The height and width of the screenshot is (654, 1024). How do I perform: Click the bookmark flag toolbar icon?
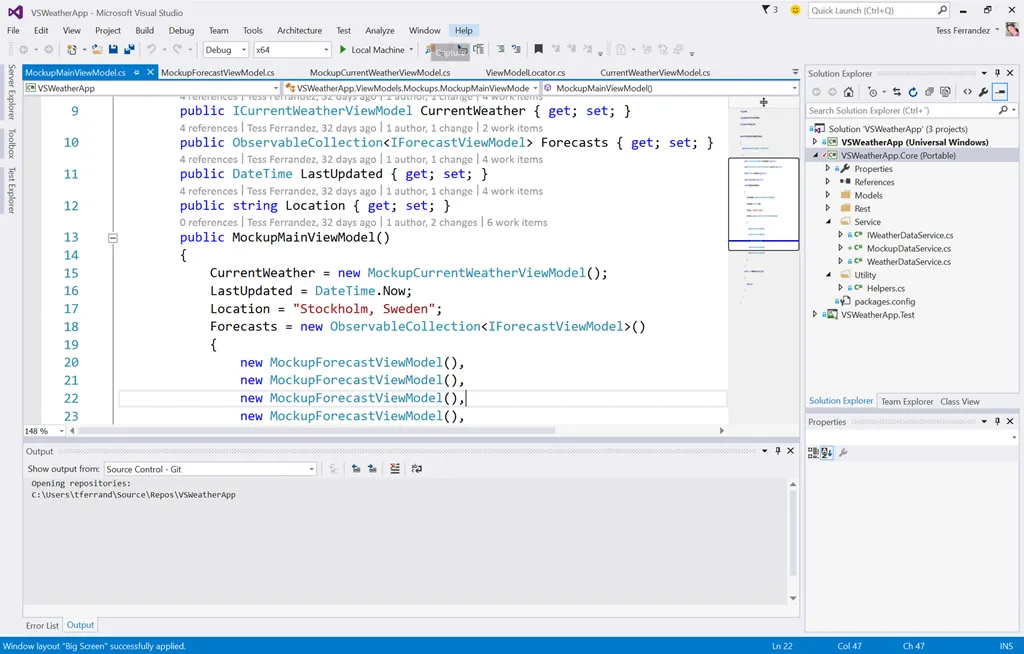click(x=538, y=49)
